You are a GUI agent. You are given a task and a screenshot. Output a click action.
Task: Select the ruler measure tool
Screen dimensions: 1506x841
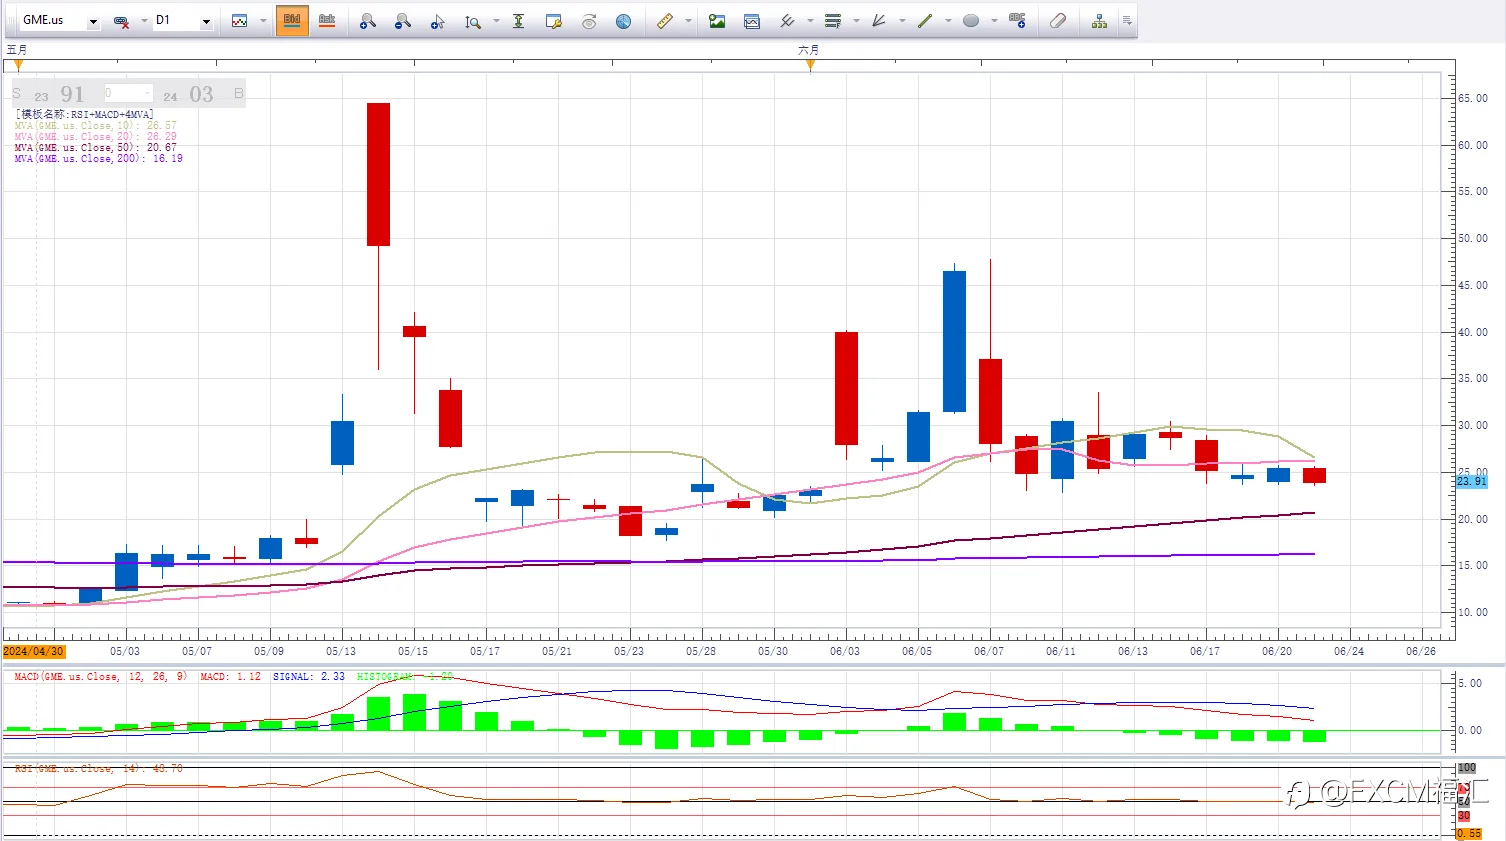pyautogui.click(x=665, y=21)
